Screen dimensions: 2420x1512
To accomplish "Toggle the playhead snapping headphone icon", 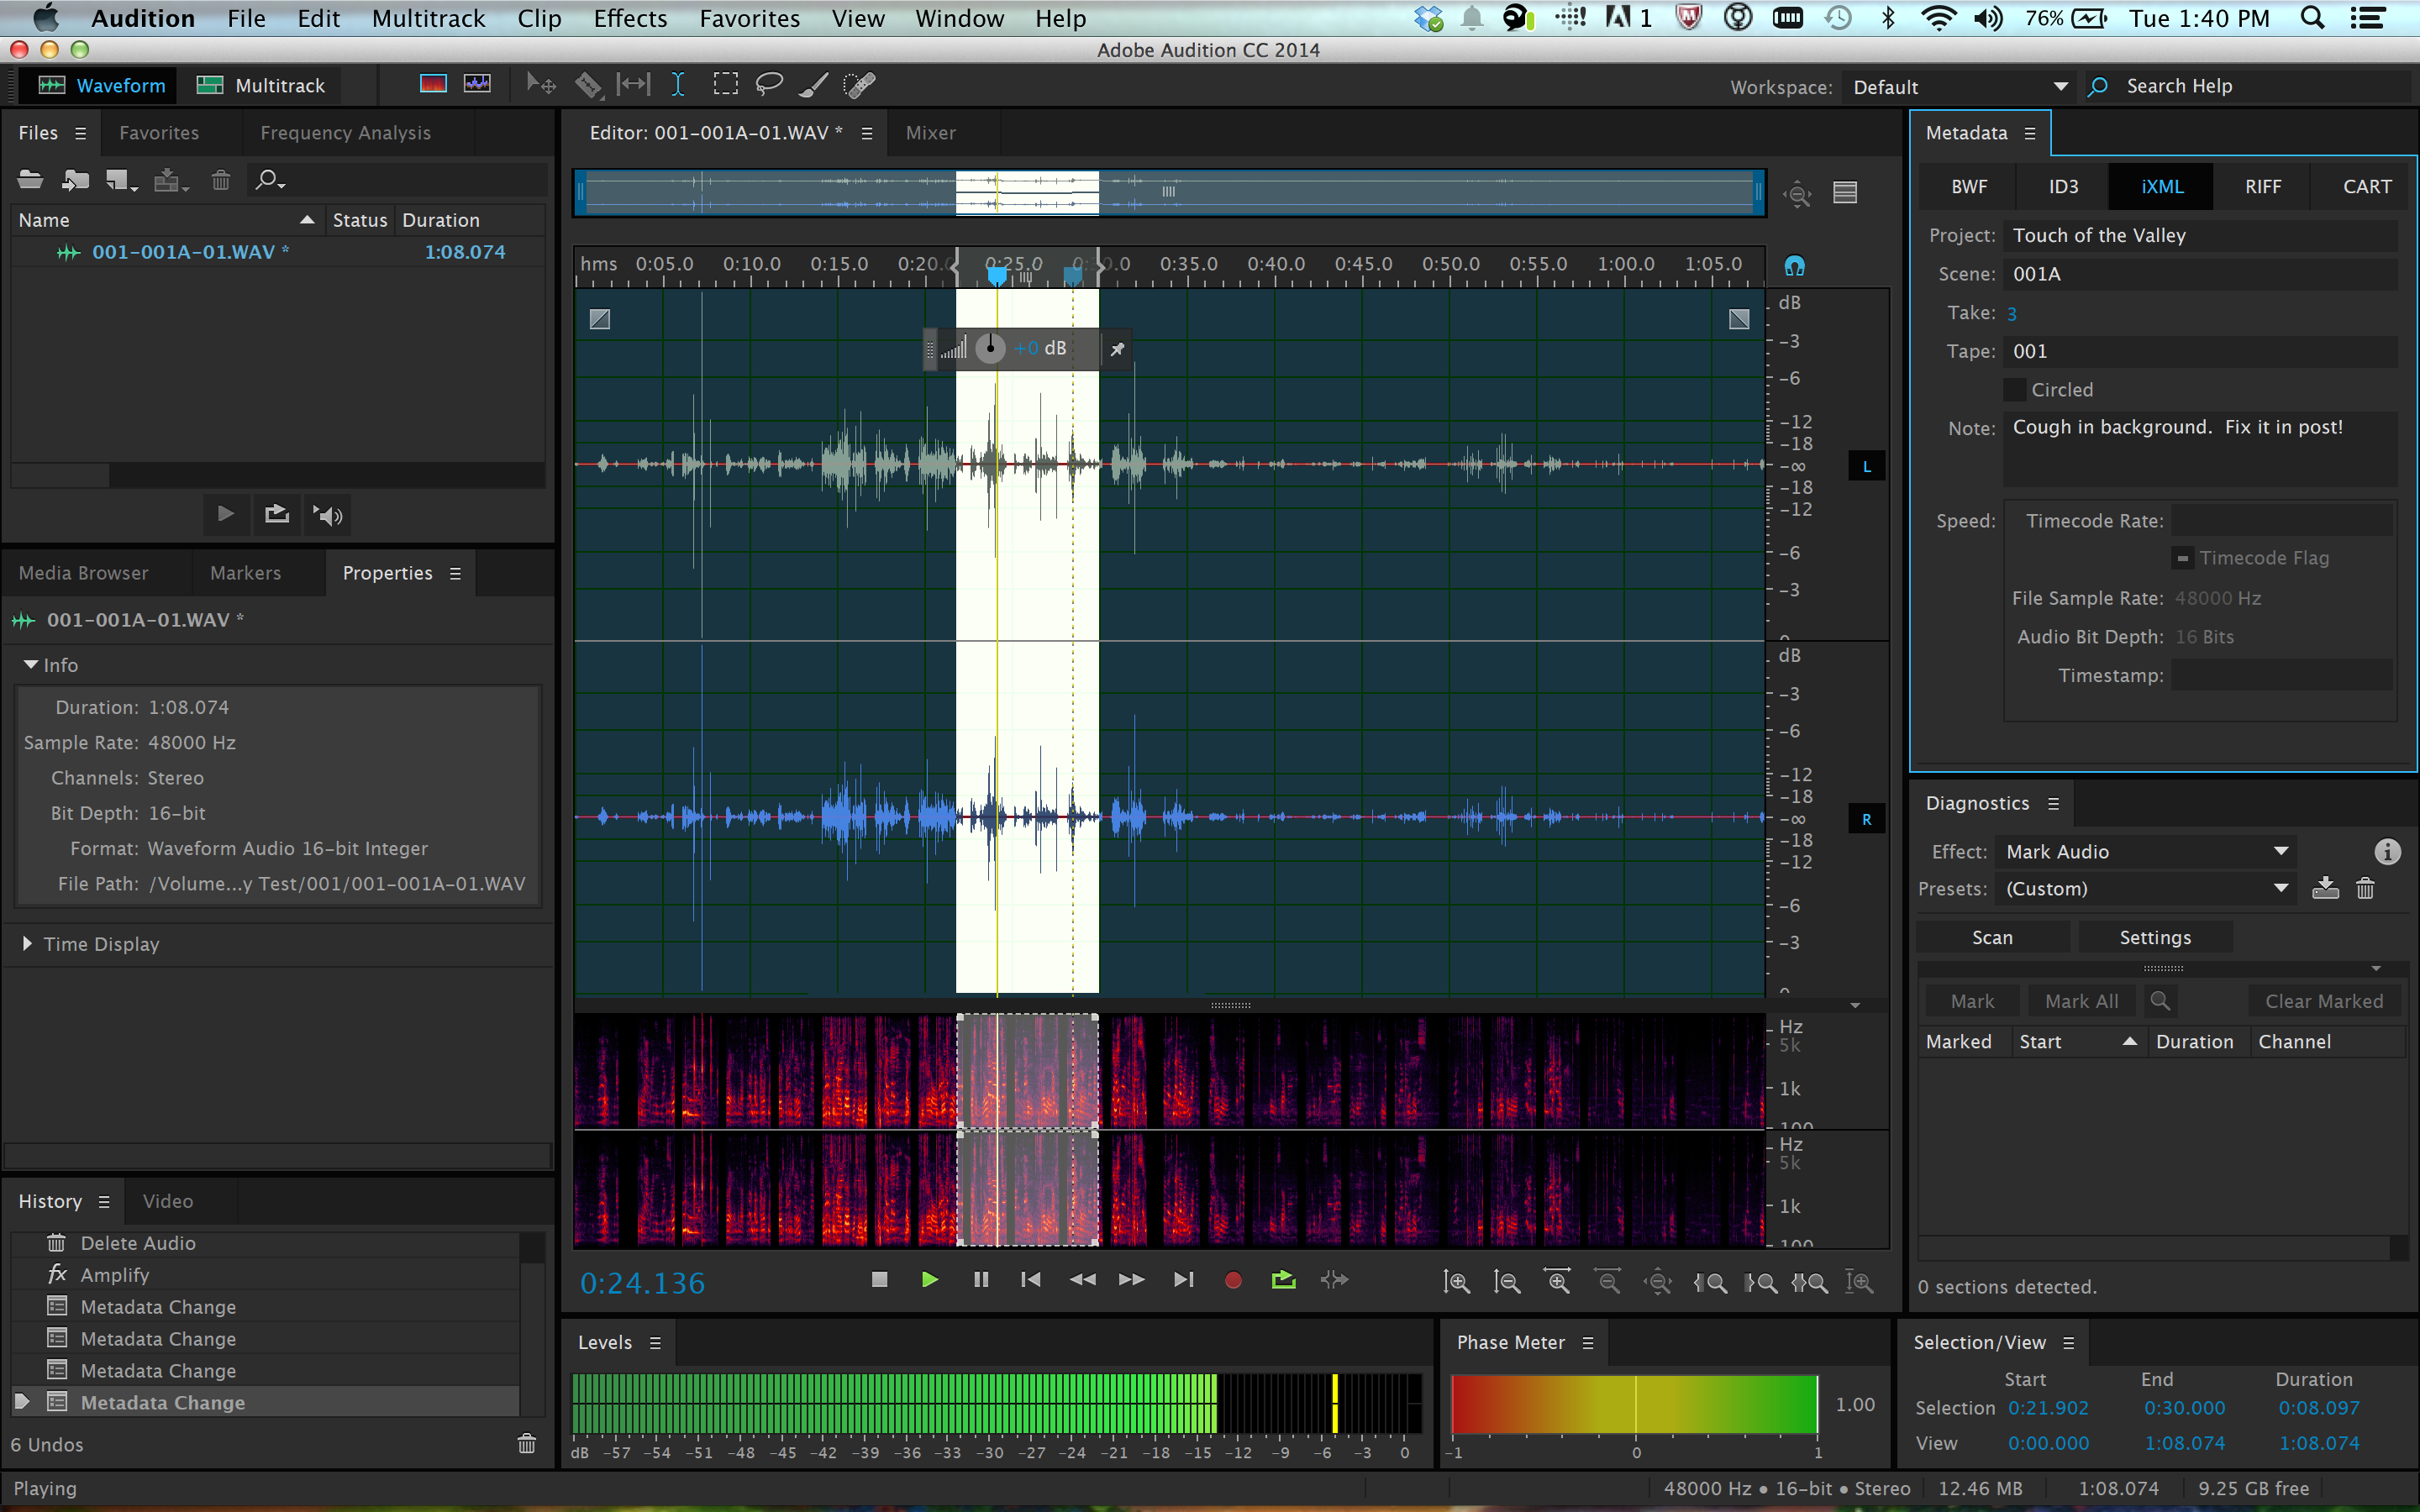I will 1795,266.
